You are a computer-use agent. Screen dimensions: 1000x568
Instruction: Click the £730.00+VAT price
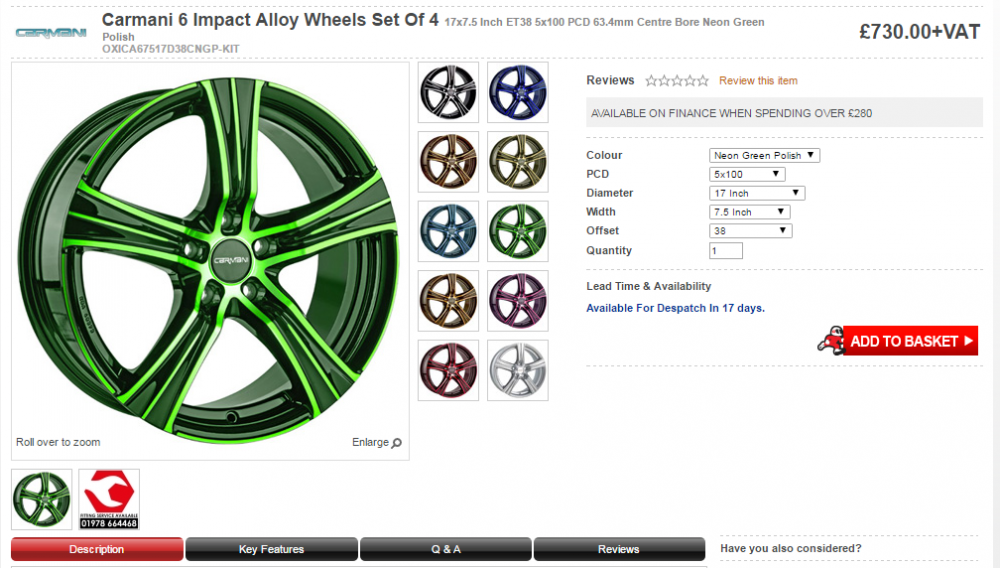tap(919, 32)
